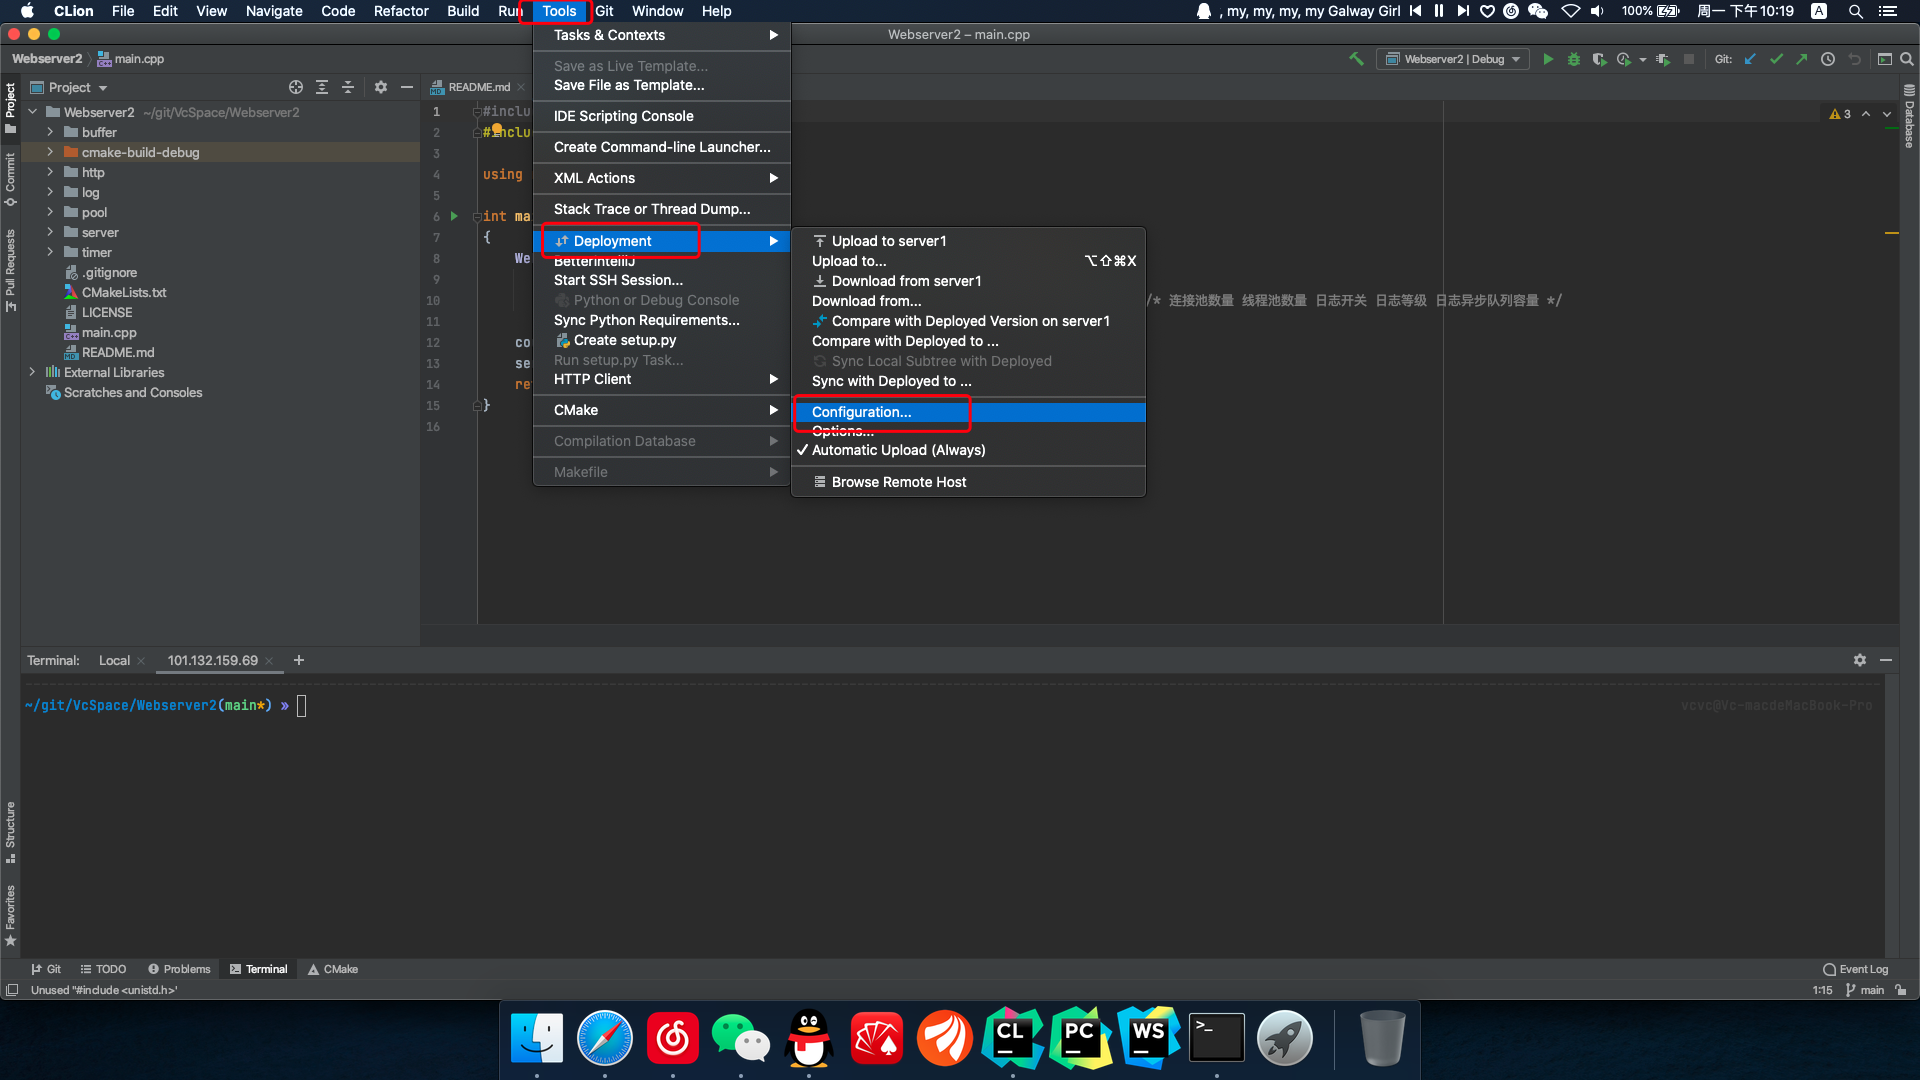Open CMakeLists.txt in the project tree

pyautogui.click(x=124, y=292)
